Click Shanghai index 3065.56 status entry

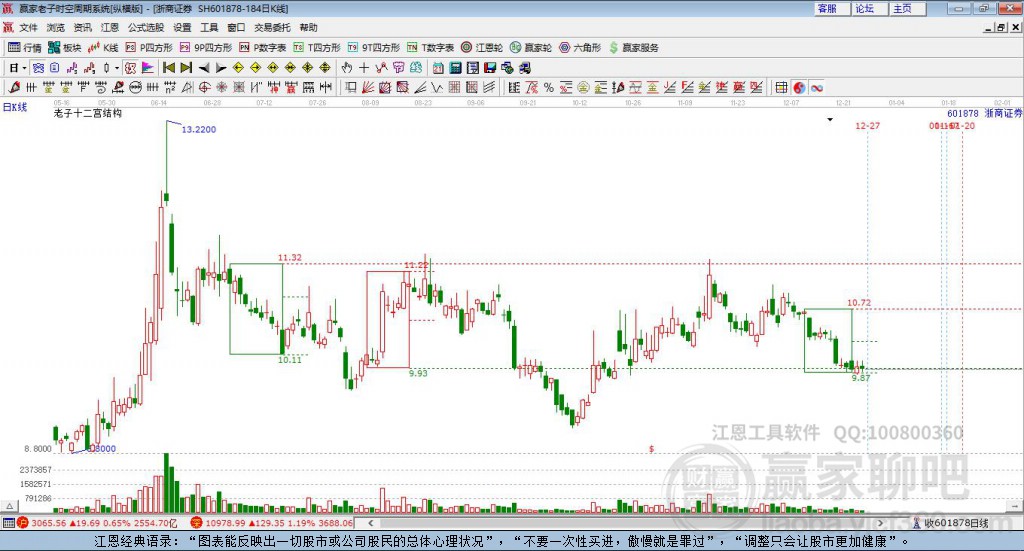[x=97, y=523]
